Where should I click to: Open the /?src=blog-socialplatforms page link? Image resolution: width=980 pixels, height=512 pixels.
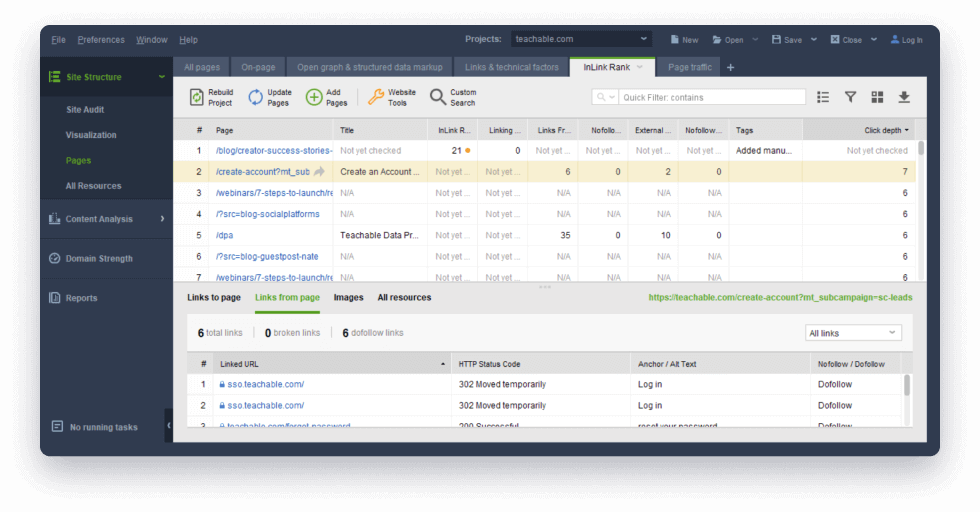268,214
